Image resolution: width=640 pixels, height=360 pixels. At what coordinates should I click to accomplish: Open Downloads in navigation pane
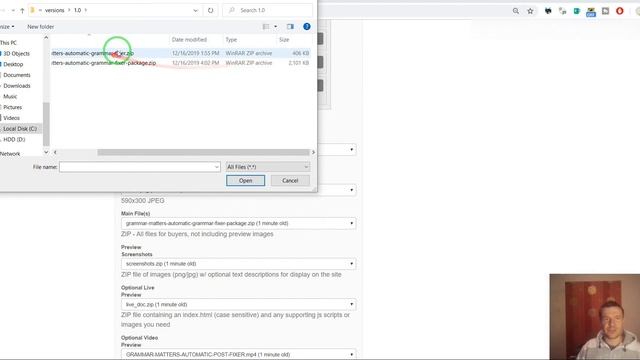[17, 86]
